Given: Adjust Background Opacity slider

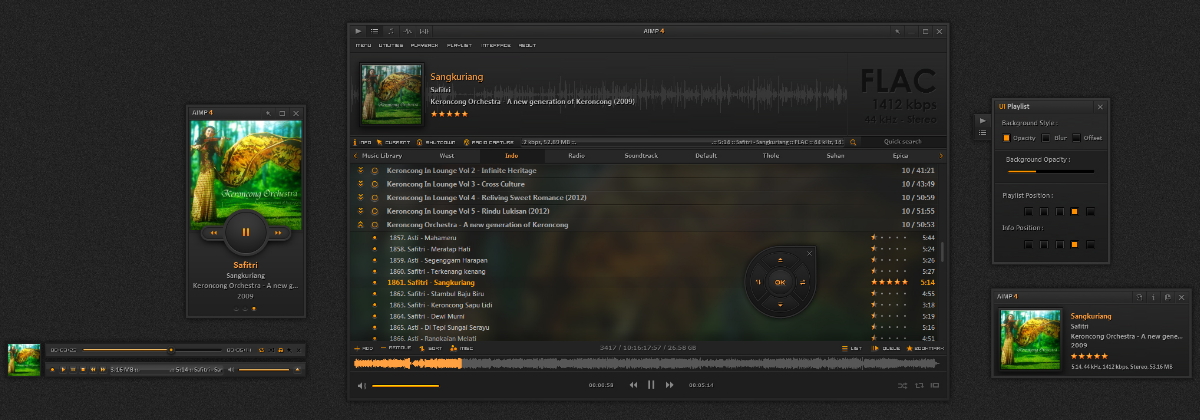Looking at the screenshot, I should (1050, 172).
